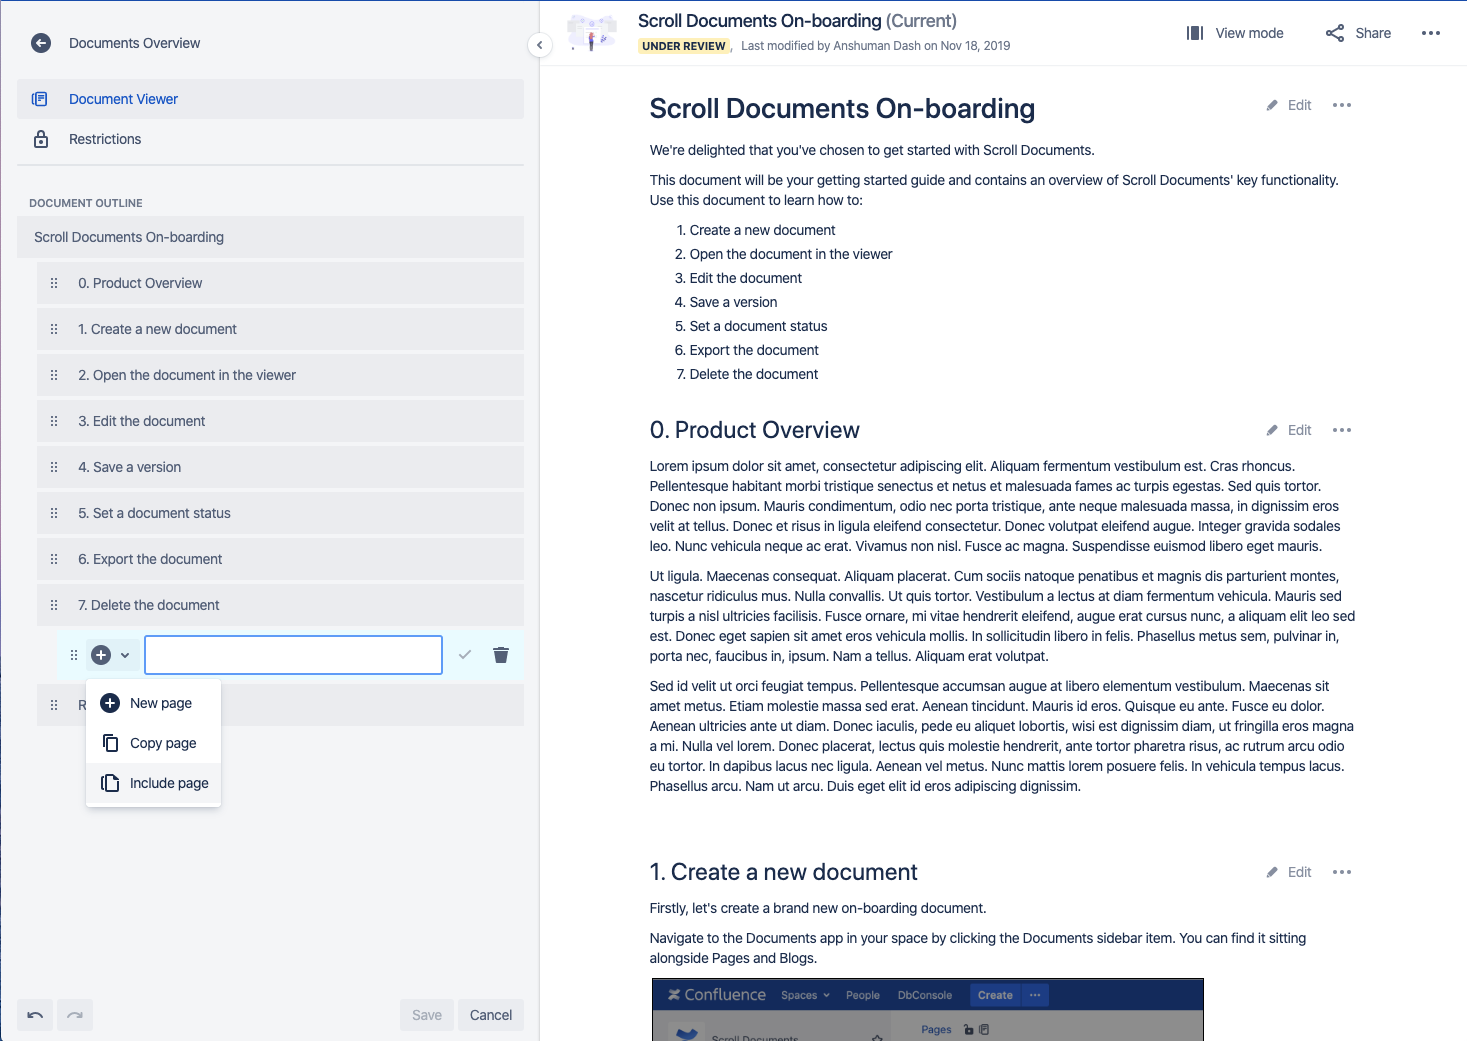Click the redo arrow icon
This screenshot has height=1041, width=1467.
[75, 1015]
